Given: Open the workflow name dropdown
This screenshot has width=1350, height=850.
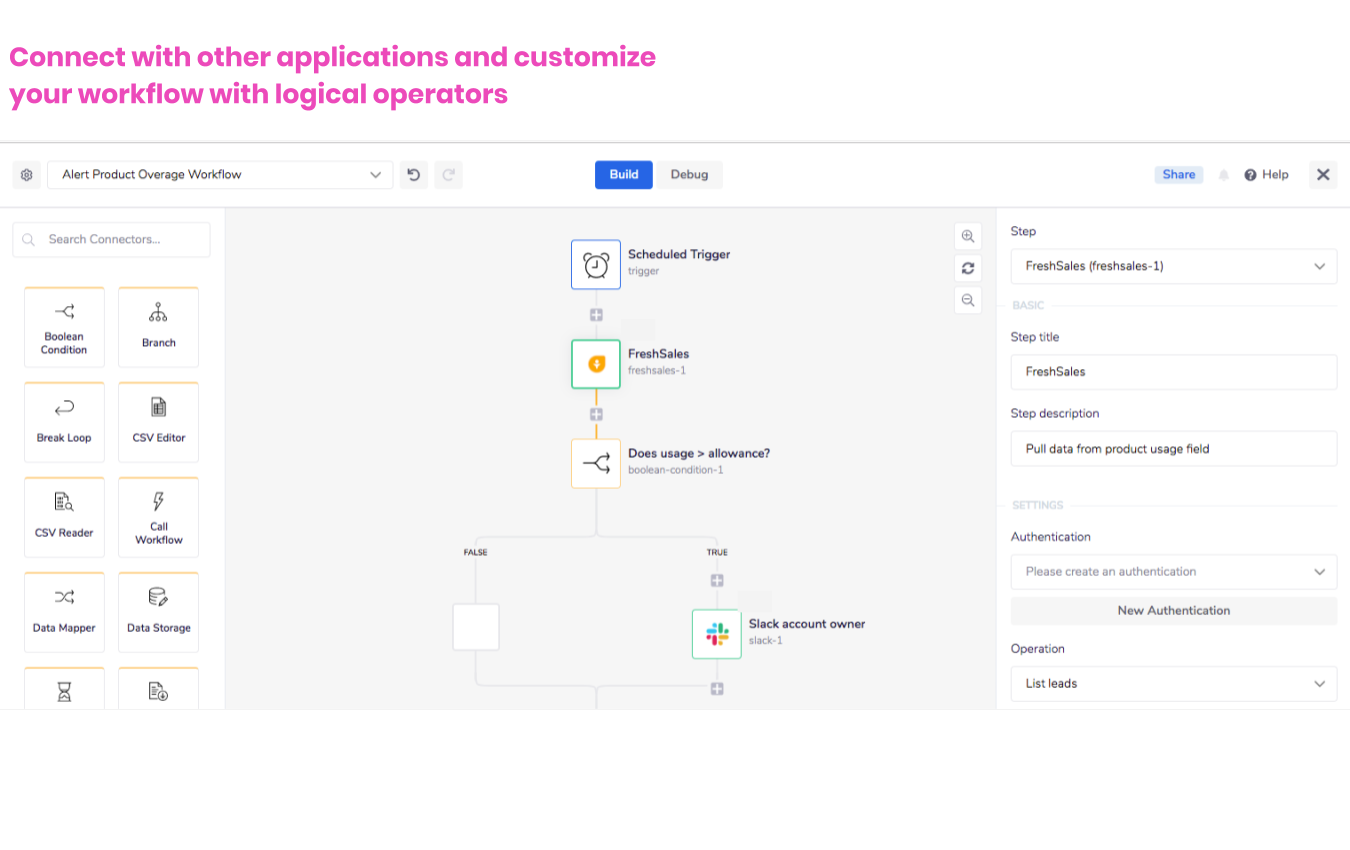Looking at the screenshot, I should tap(219, 175).
